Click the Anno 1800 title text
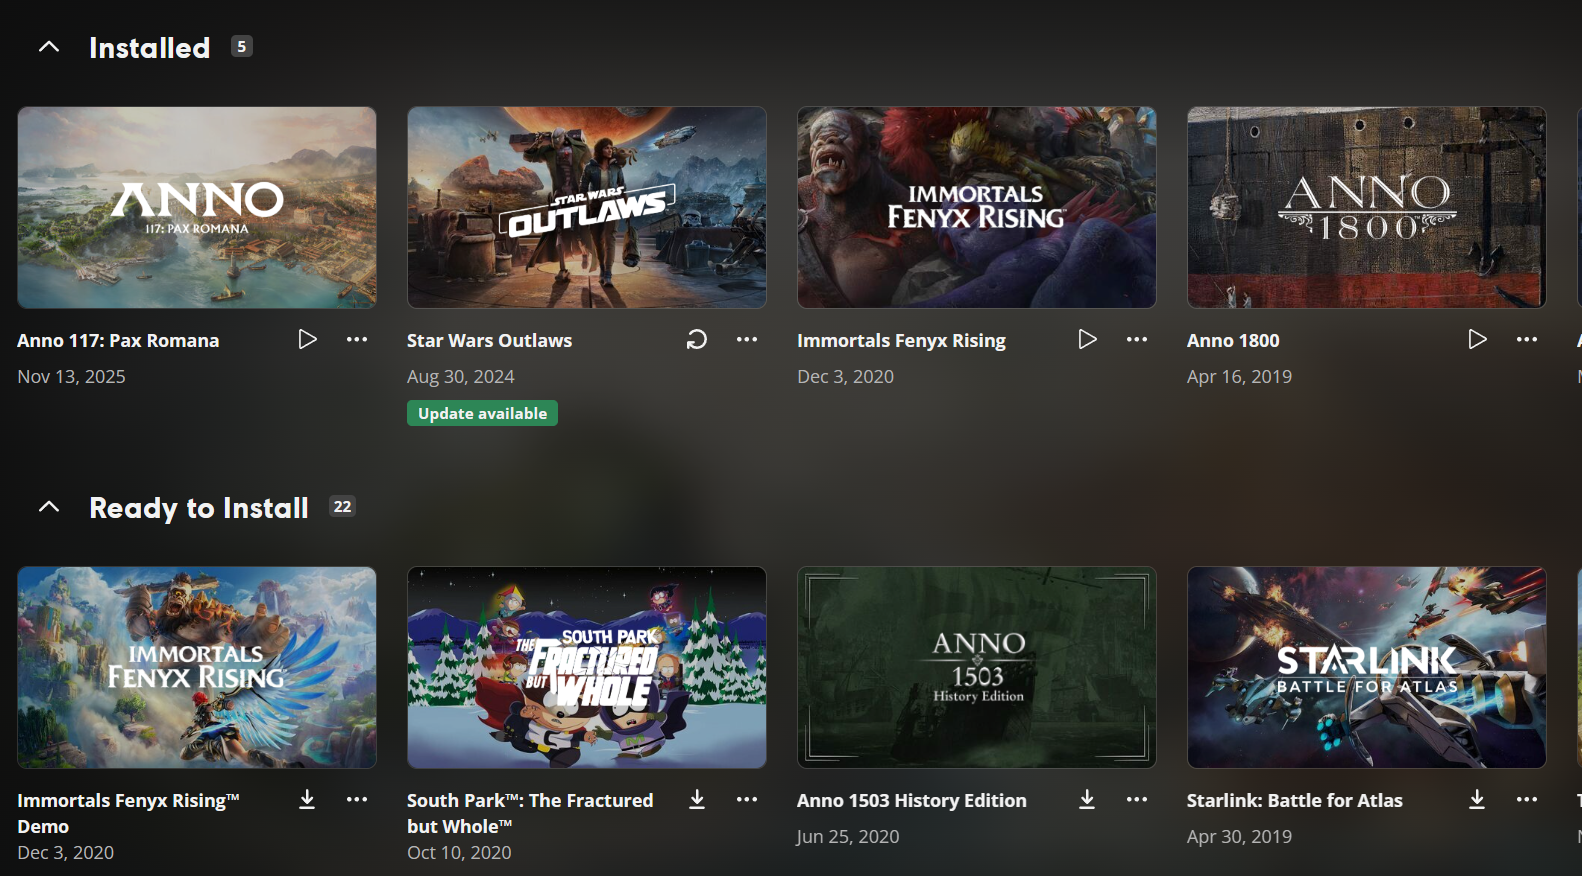The width and height of the screenshot is (1582, 876). 1233,340
